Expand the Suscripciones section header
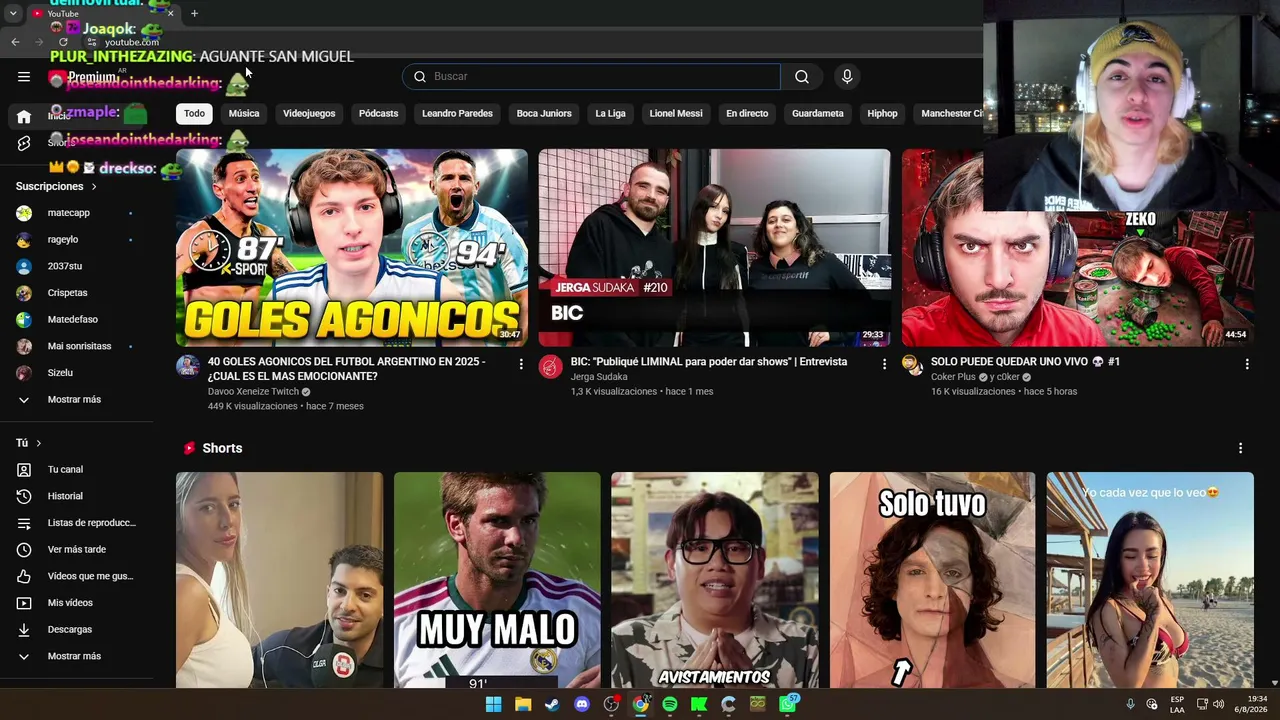The image size is (1280, 720). point(56,187)
